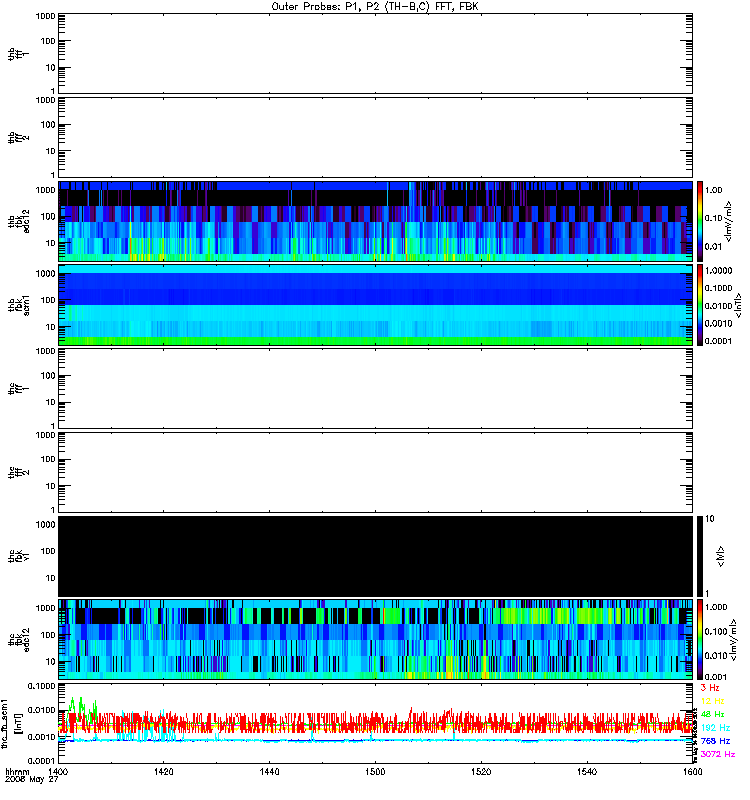
Task: Click the "2008 May 27" date label
Action: click(32, 779)
